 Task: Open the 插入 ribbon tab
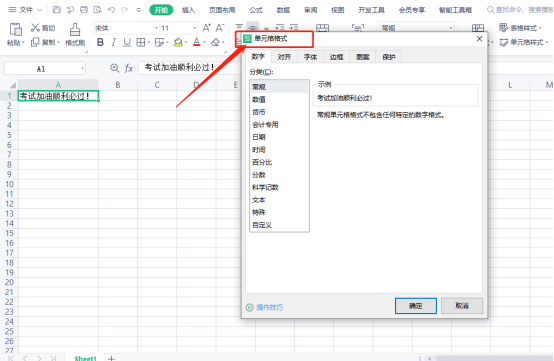[x=188, y=10]
